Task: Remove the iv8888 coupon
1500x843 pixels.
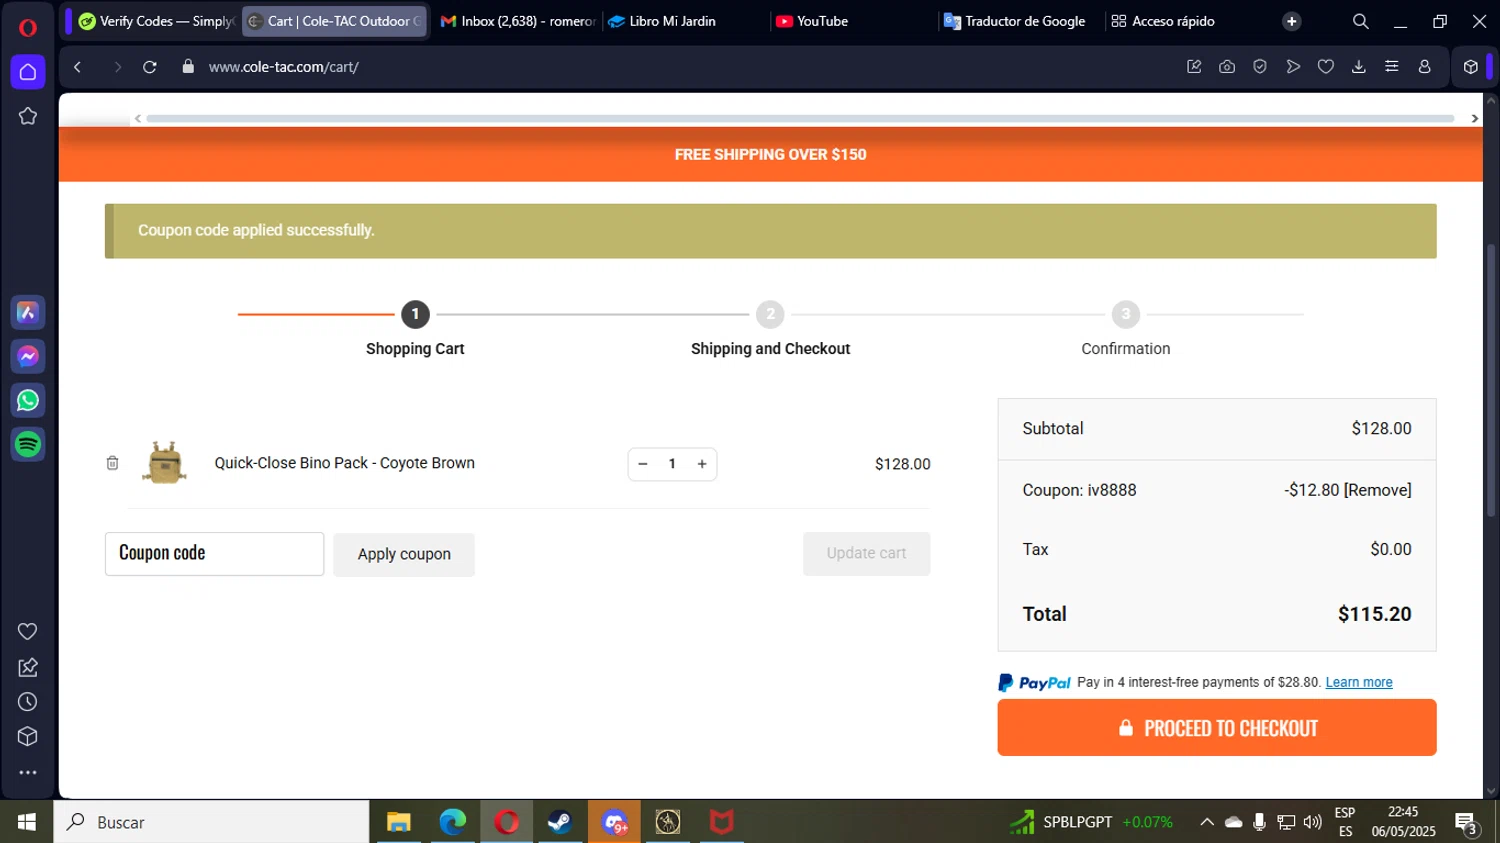Action: [1378, 490]
